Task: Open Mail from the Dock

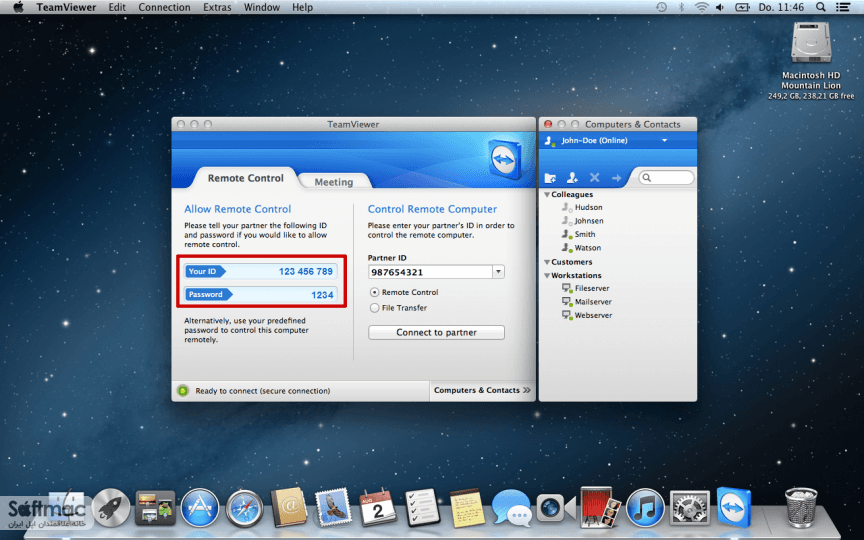Action: click(333, 507)
